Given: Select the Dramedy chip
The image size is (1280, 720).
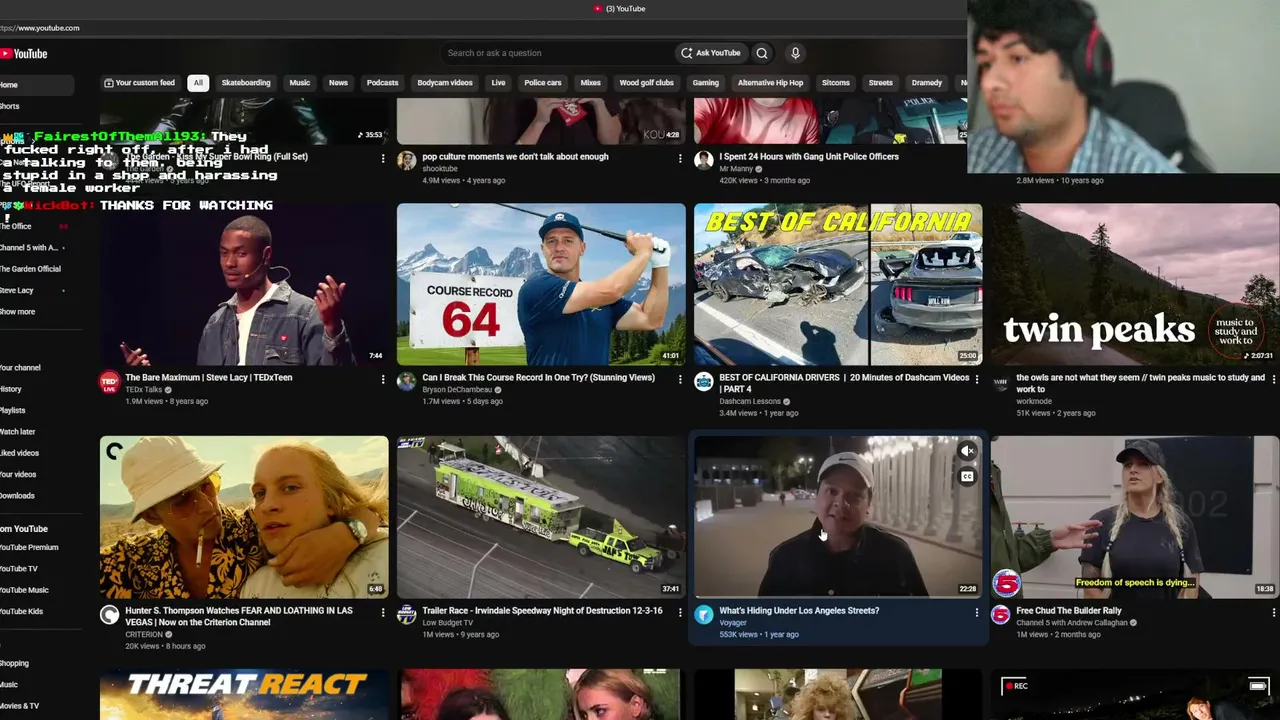Looking at the screenshot, I should 927,83.
